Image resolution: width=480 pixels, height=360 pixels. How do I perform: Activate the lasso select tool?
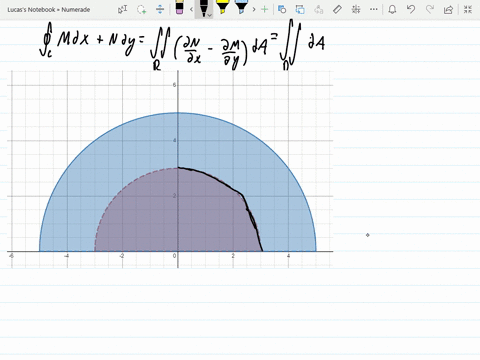coord(142,9)
